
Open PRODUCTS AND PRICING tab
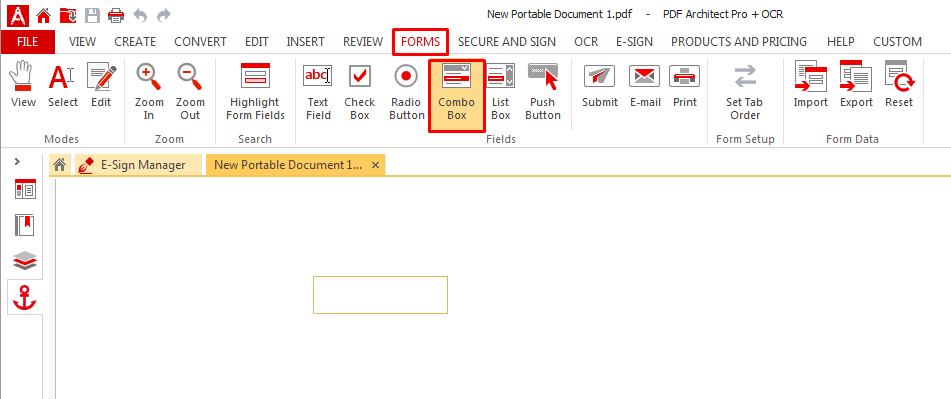(x=739, y=42)
